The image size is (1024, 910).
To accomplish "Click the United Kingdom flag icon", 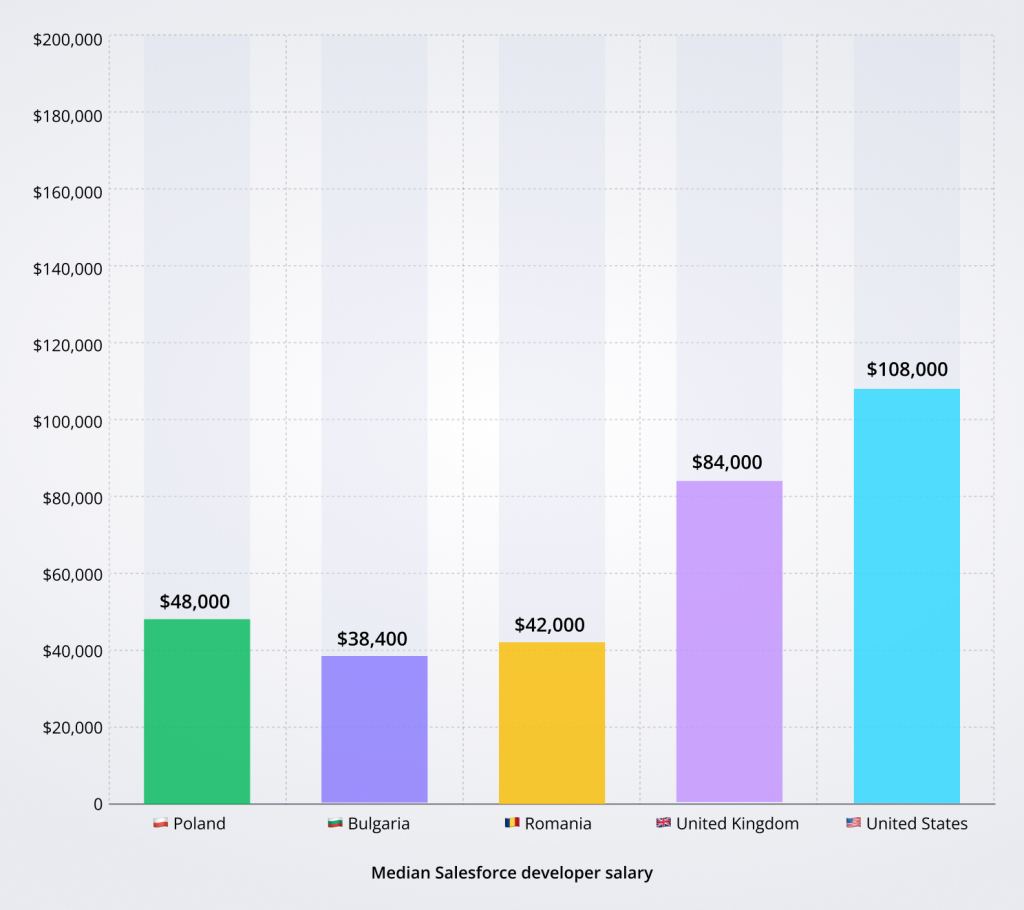I will point(664,822).
